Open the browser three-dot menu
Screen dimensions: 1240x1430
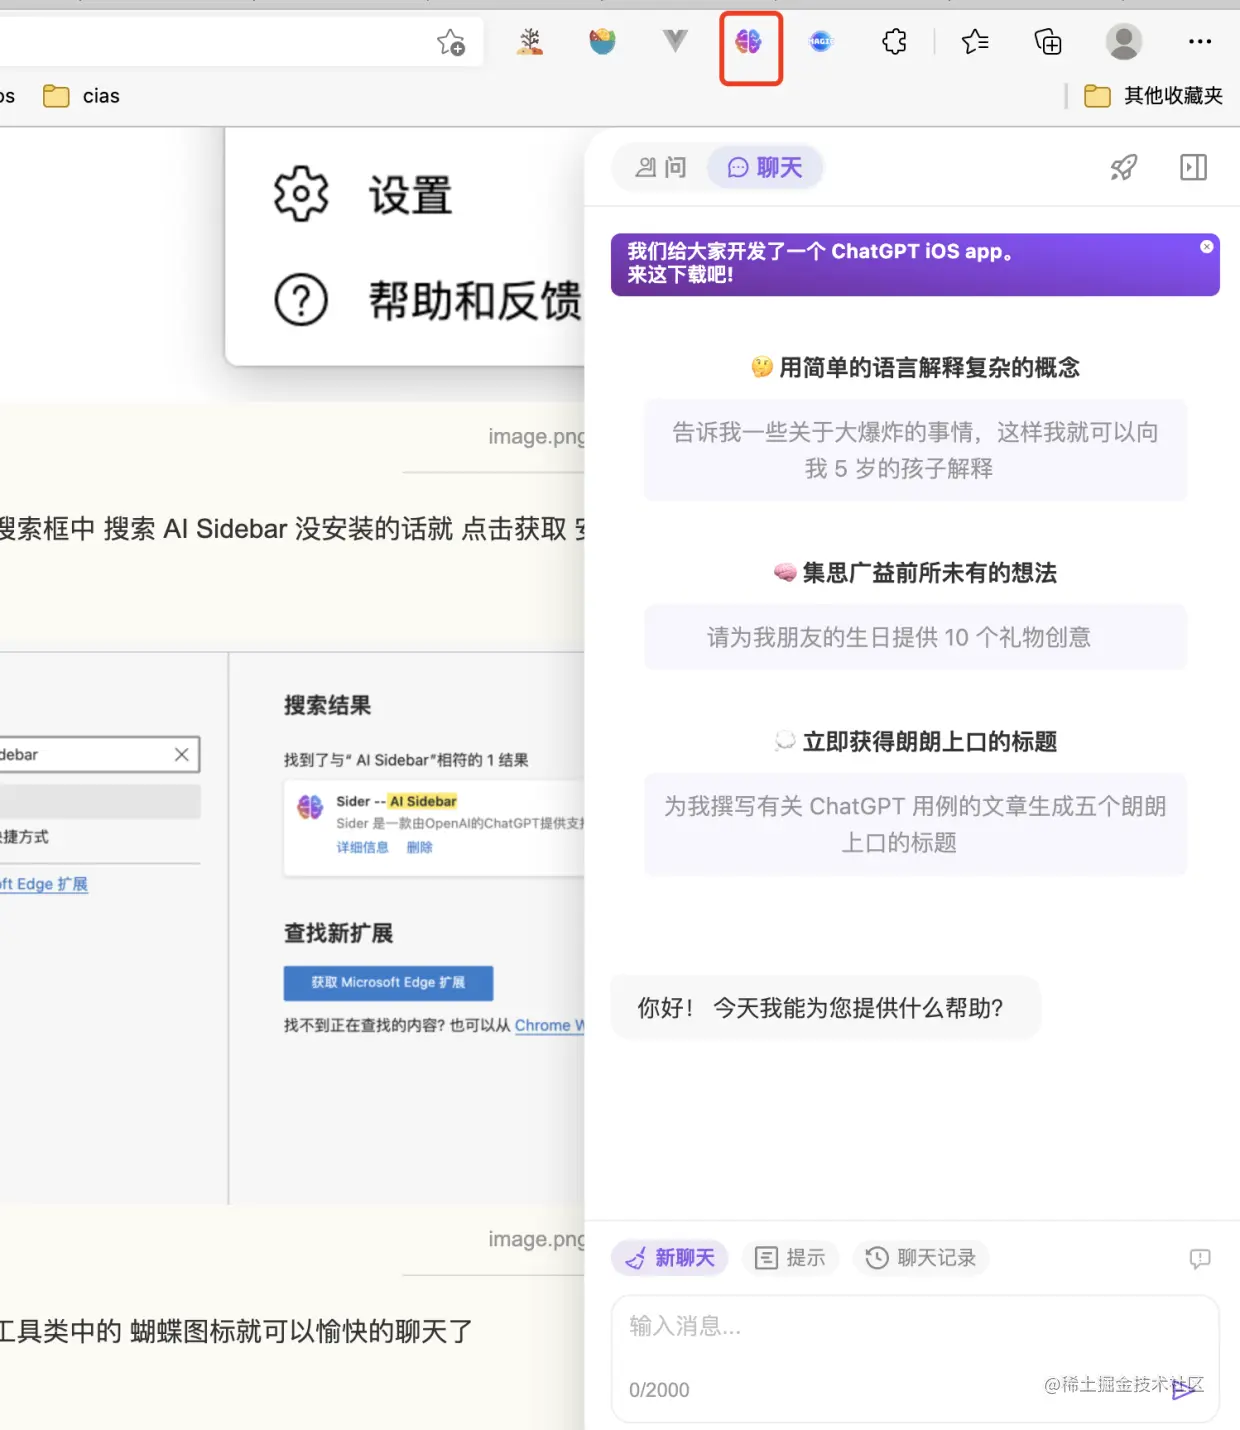1200,41
